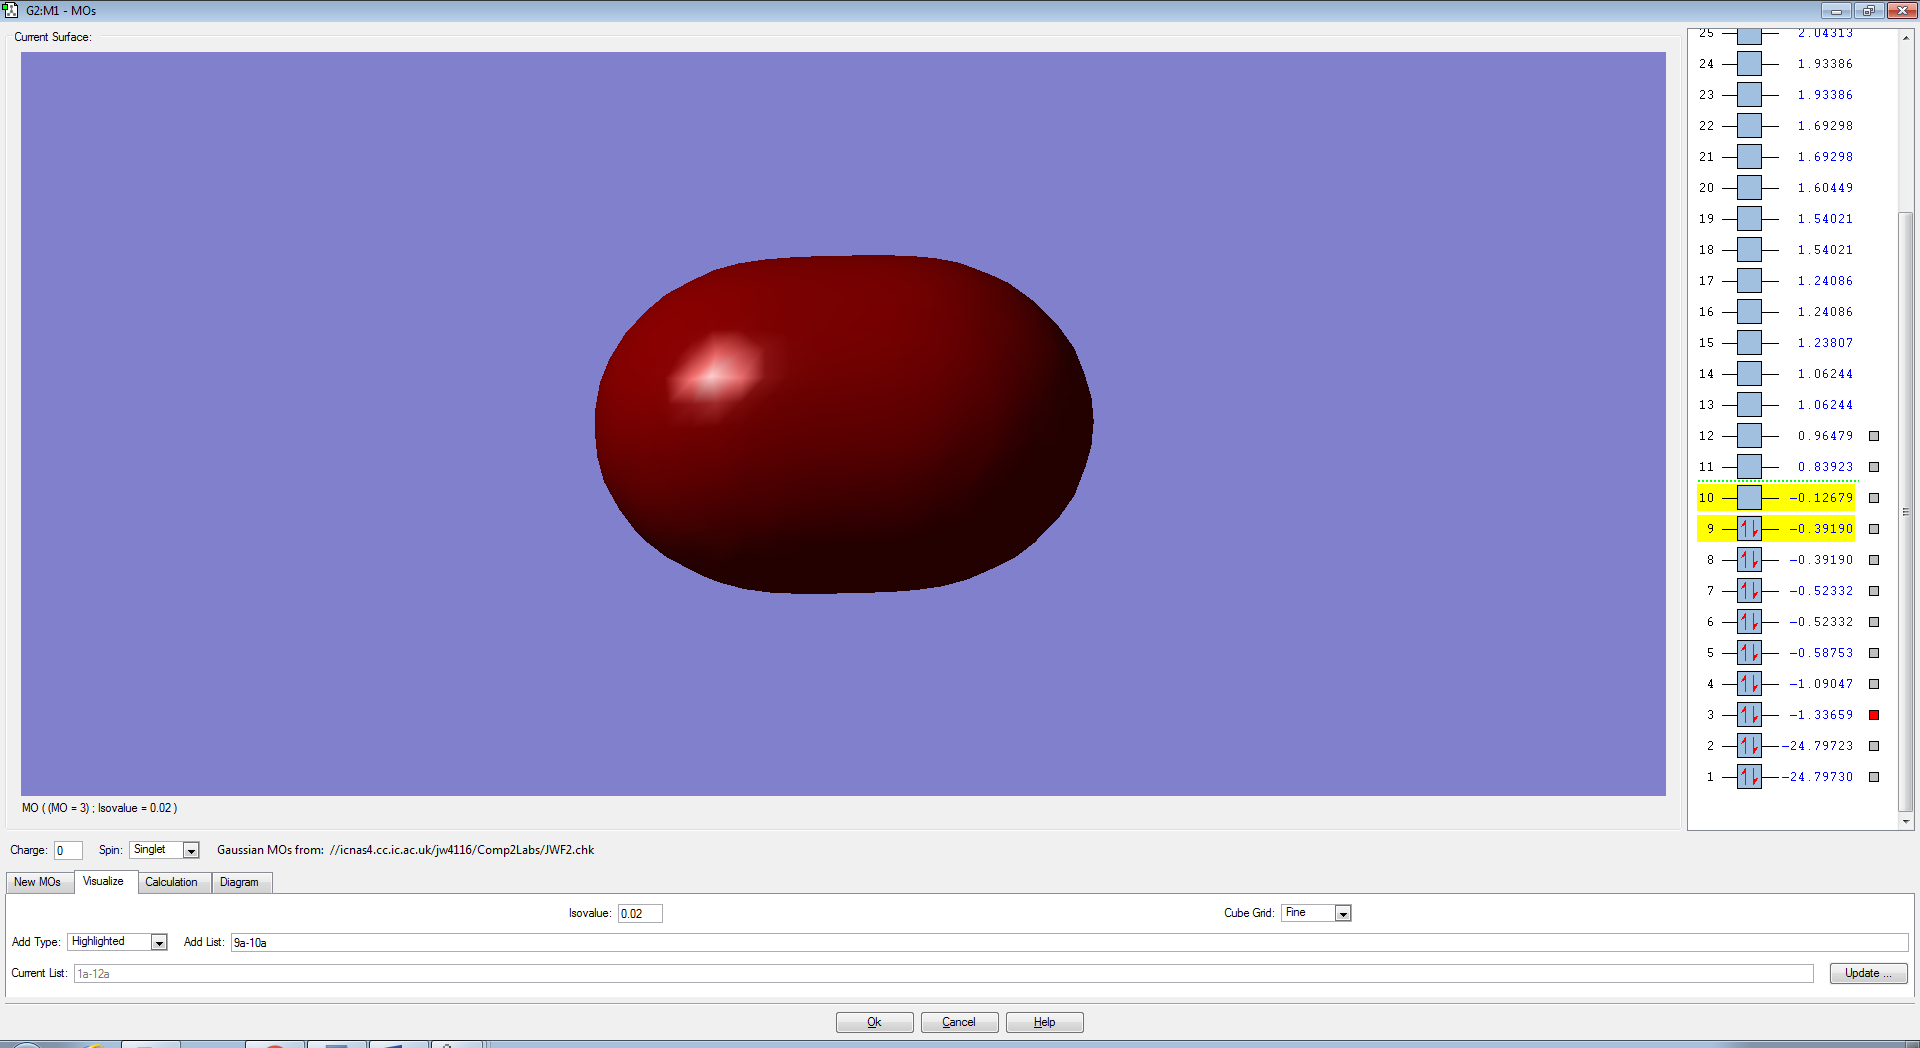Select the empty orbital box for MO 15
1920x1048 pixels.
1749,343
